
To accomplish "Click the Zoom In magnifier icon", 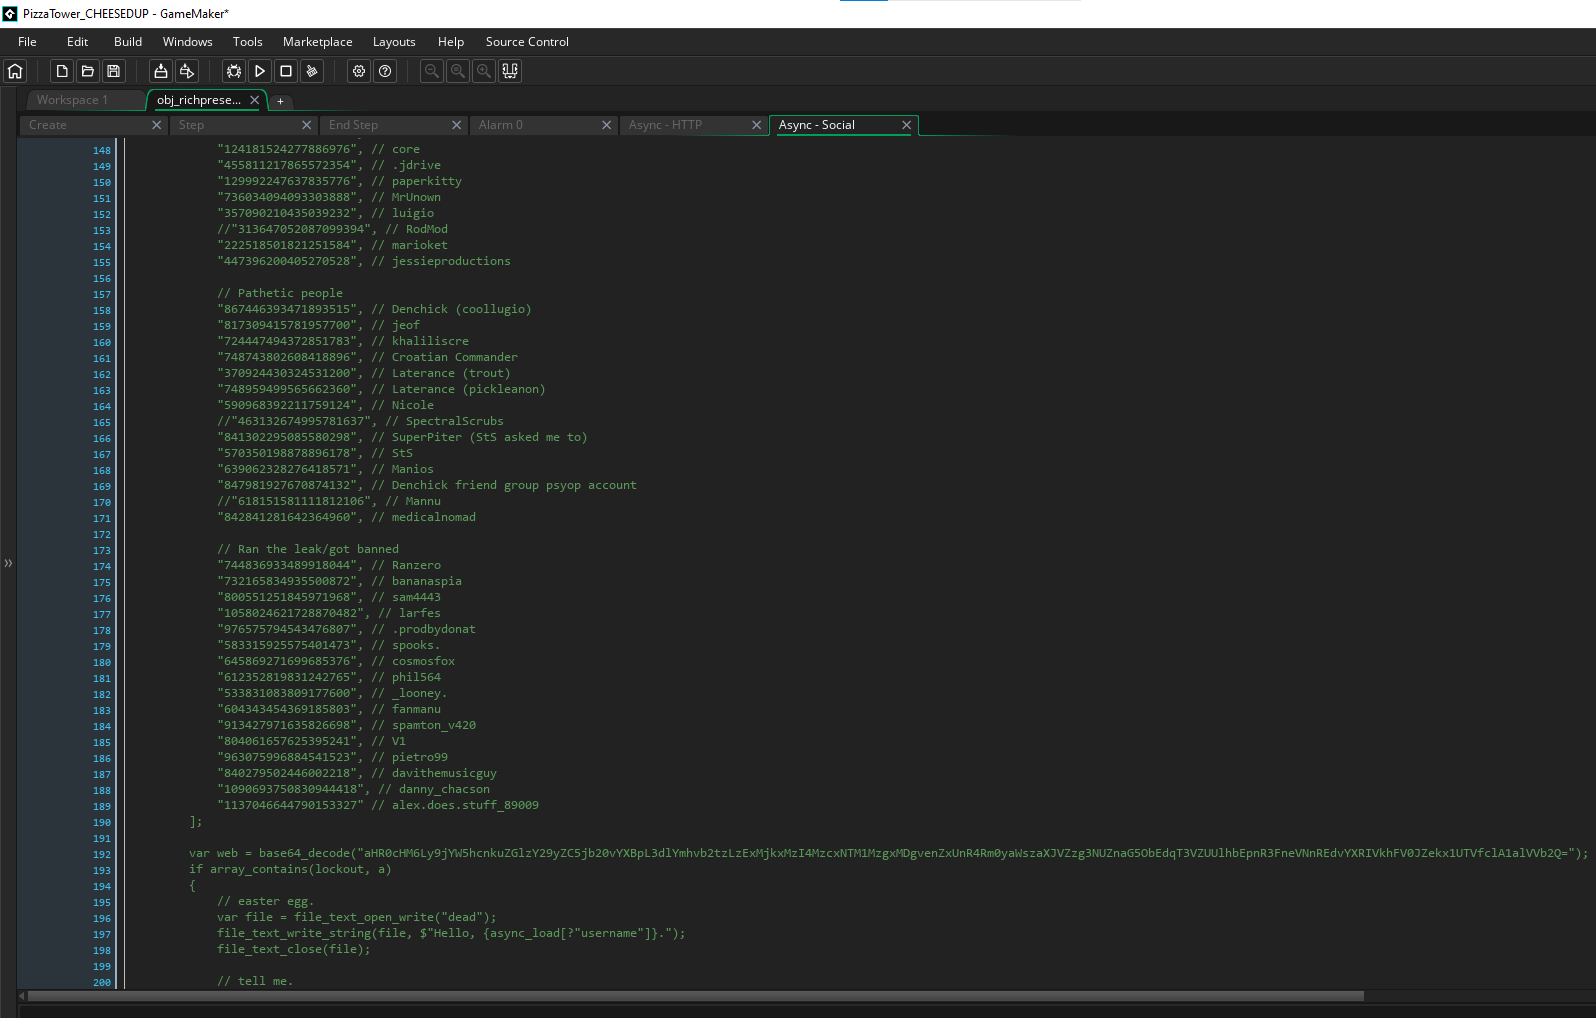I will pos(484,71).
